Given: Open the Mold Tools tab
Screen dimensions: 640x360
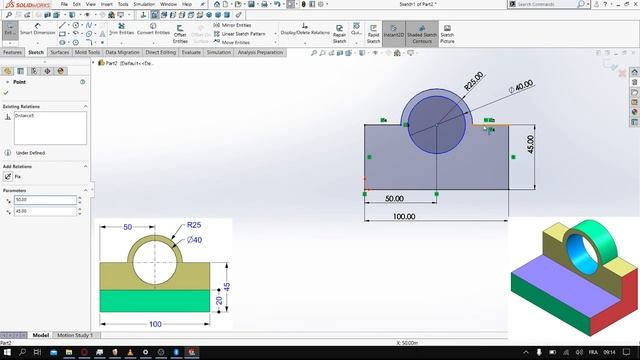Looking at the screenshot, I should tap(87, 52).
